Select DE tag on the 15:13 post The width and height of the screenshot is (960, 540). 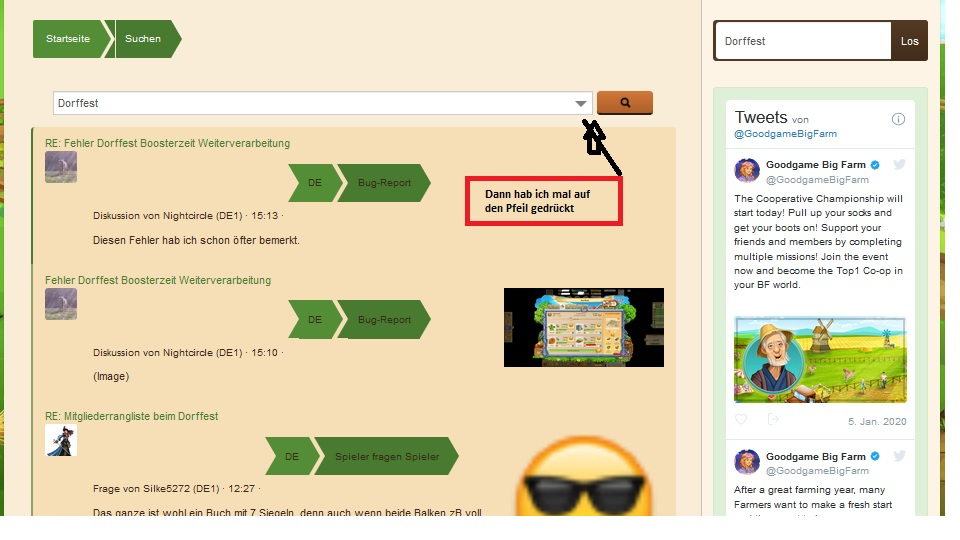(315, 182)
